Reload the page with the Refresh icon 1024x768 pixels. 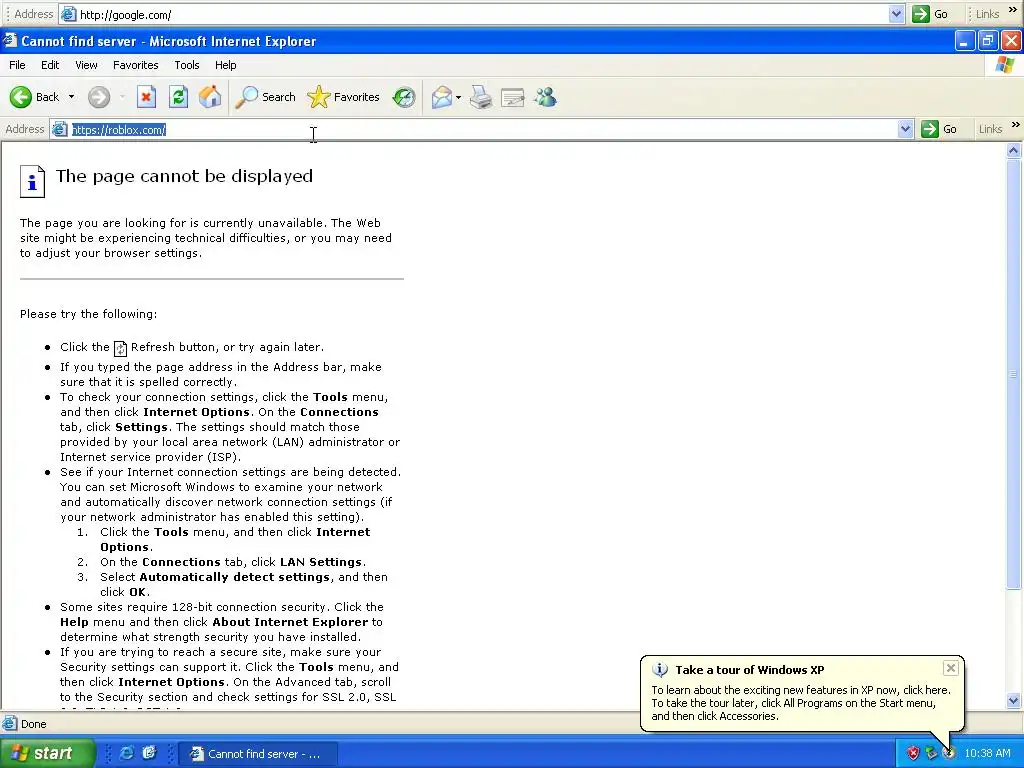178,97
